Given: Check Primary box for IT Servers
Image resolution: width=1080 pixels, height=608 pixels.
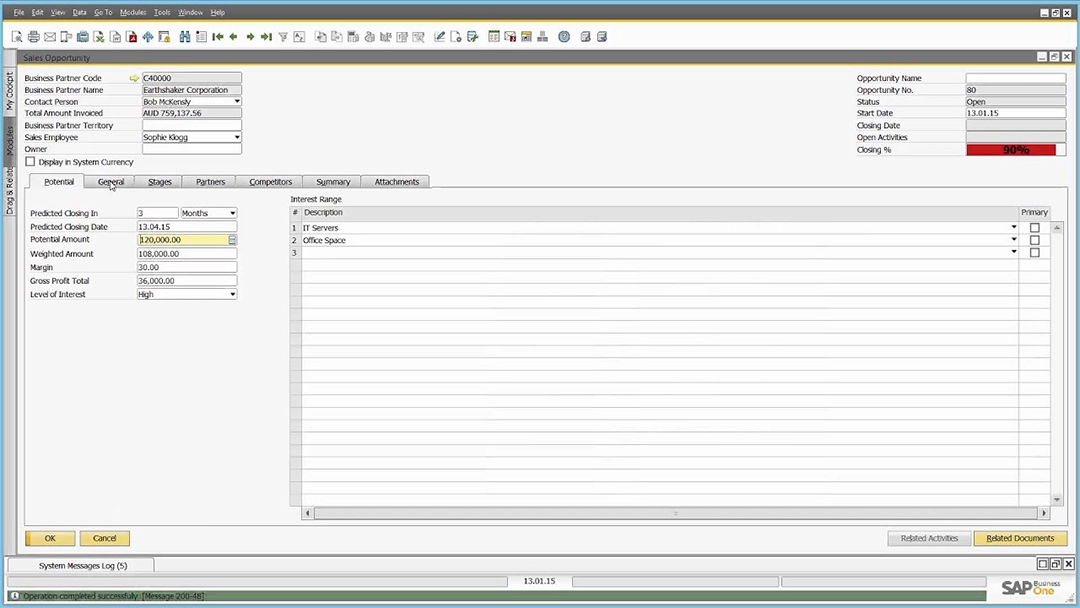Looking at the screenshot, I should (1034, 228).
